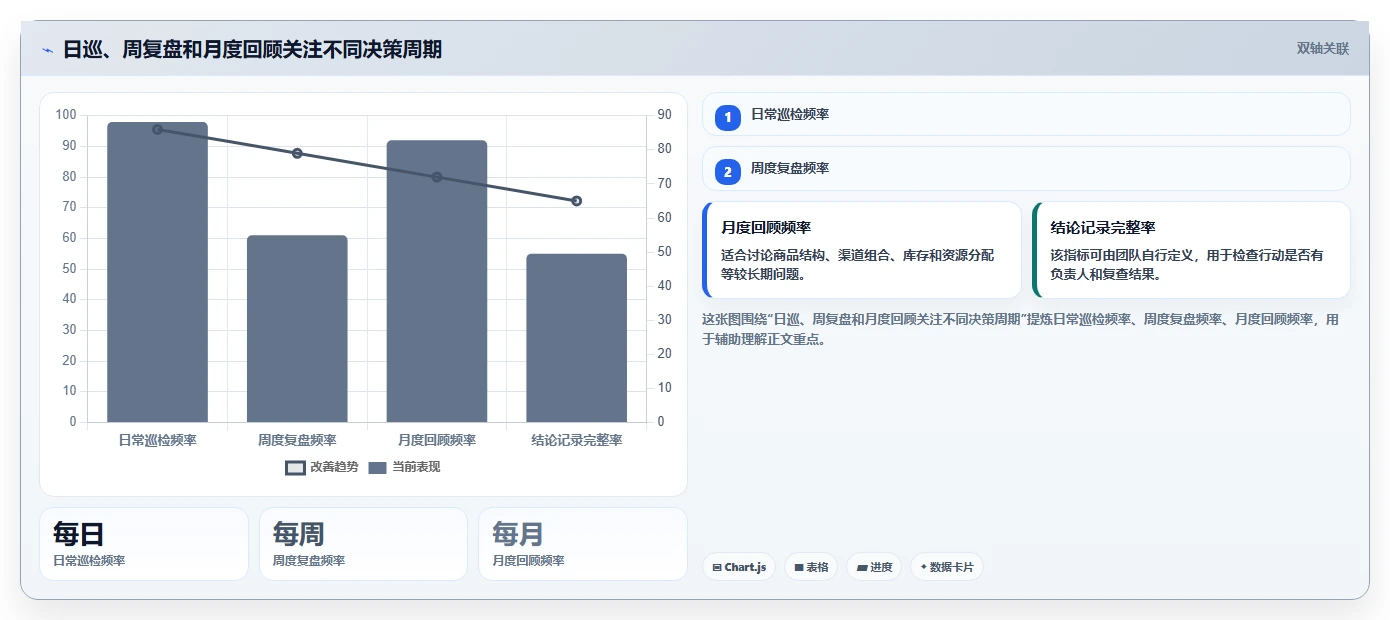Click the trend line point above 日常巡检频率
Screen dimensions: 1390x620
coord(157,129)
